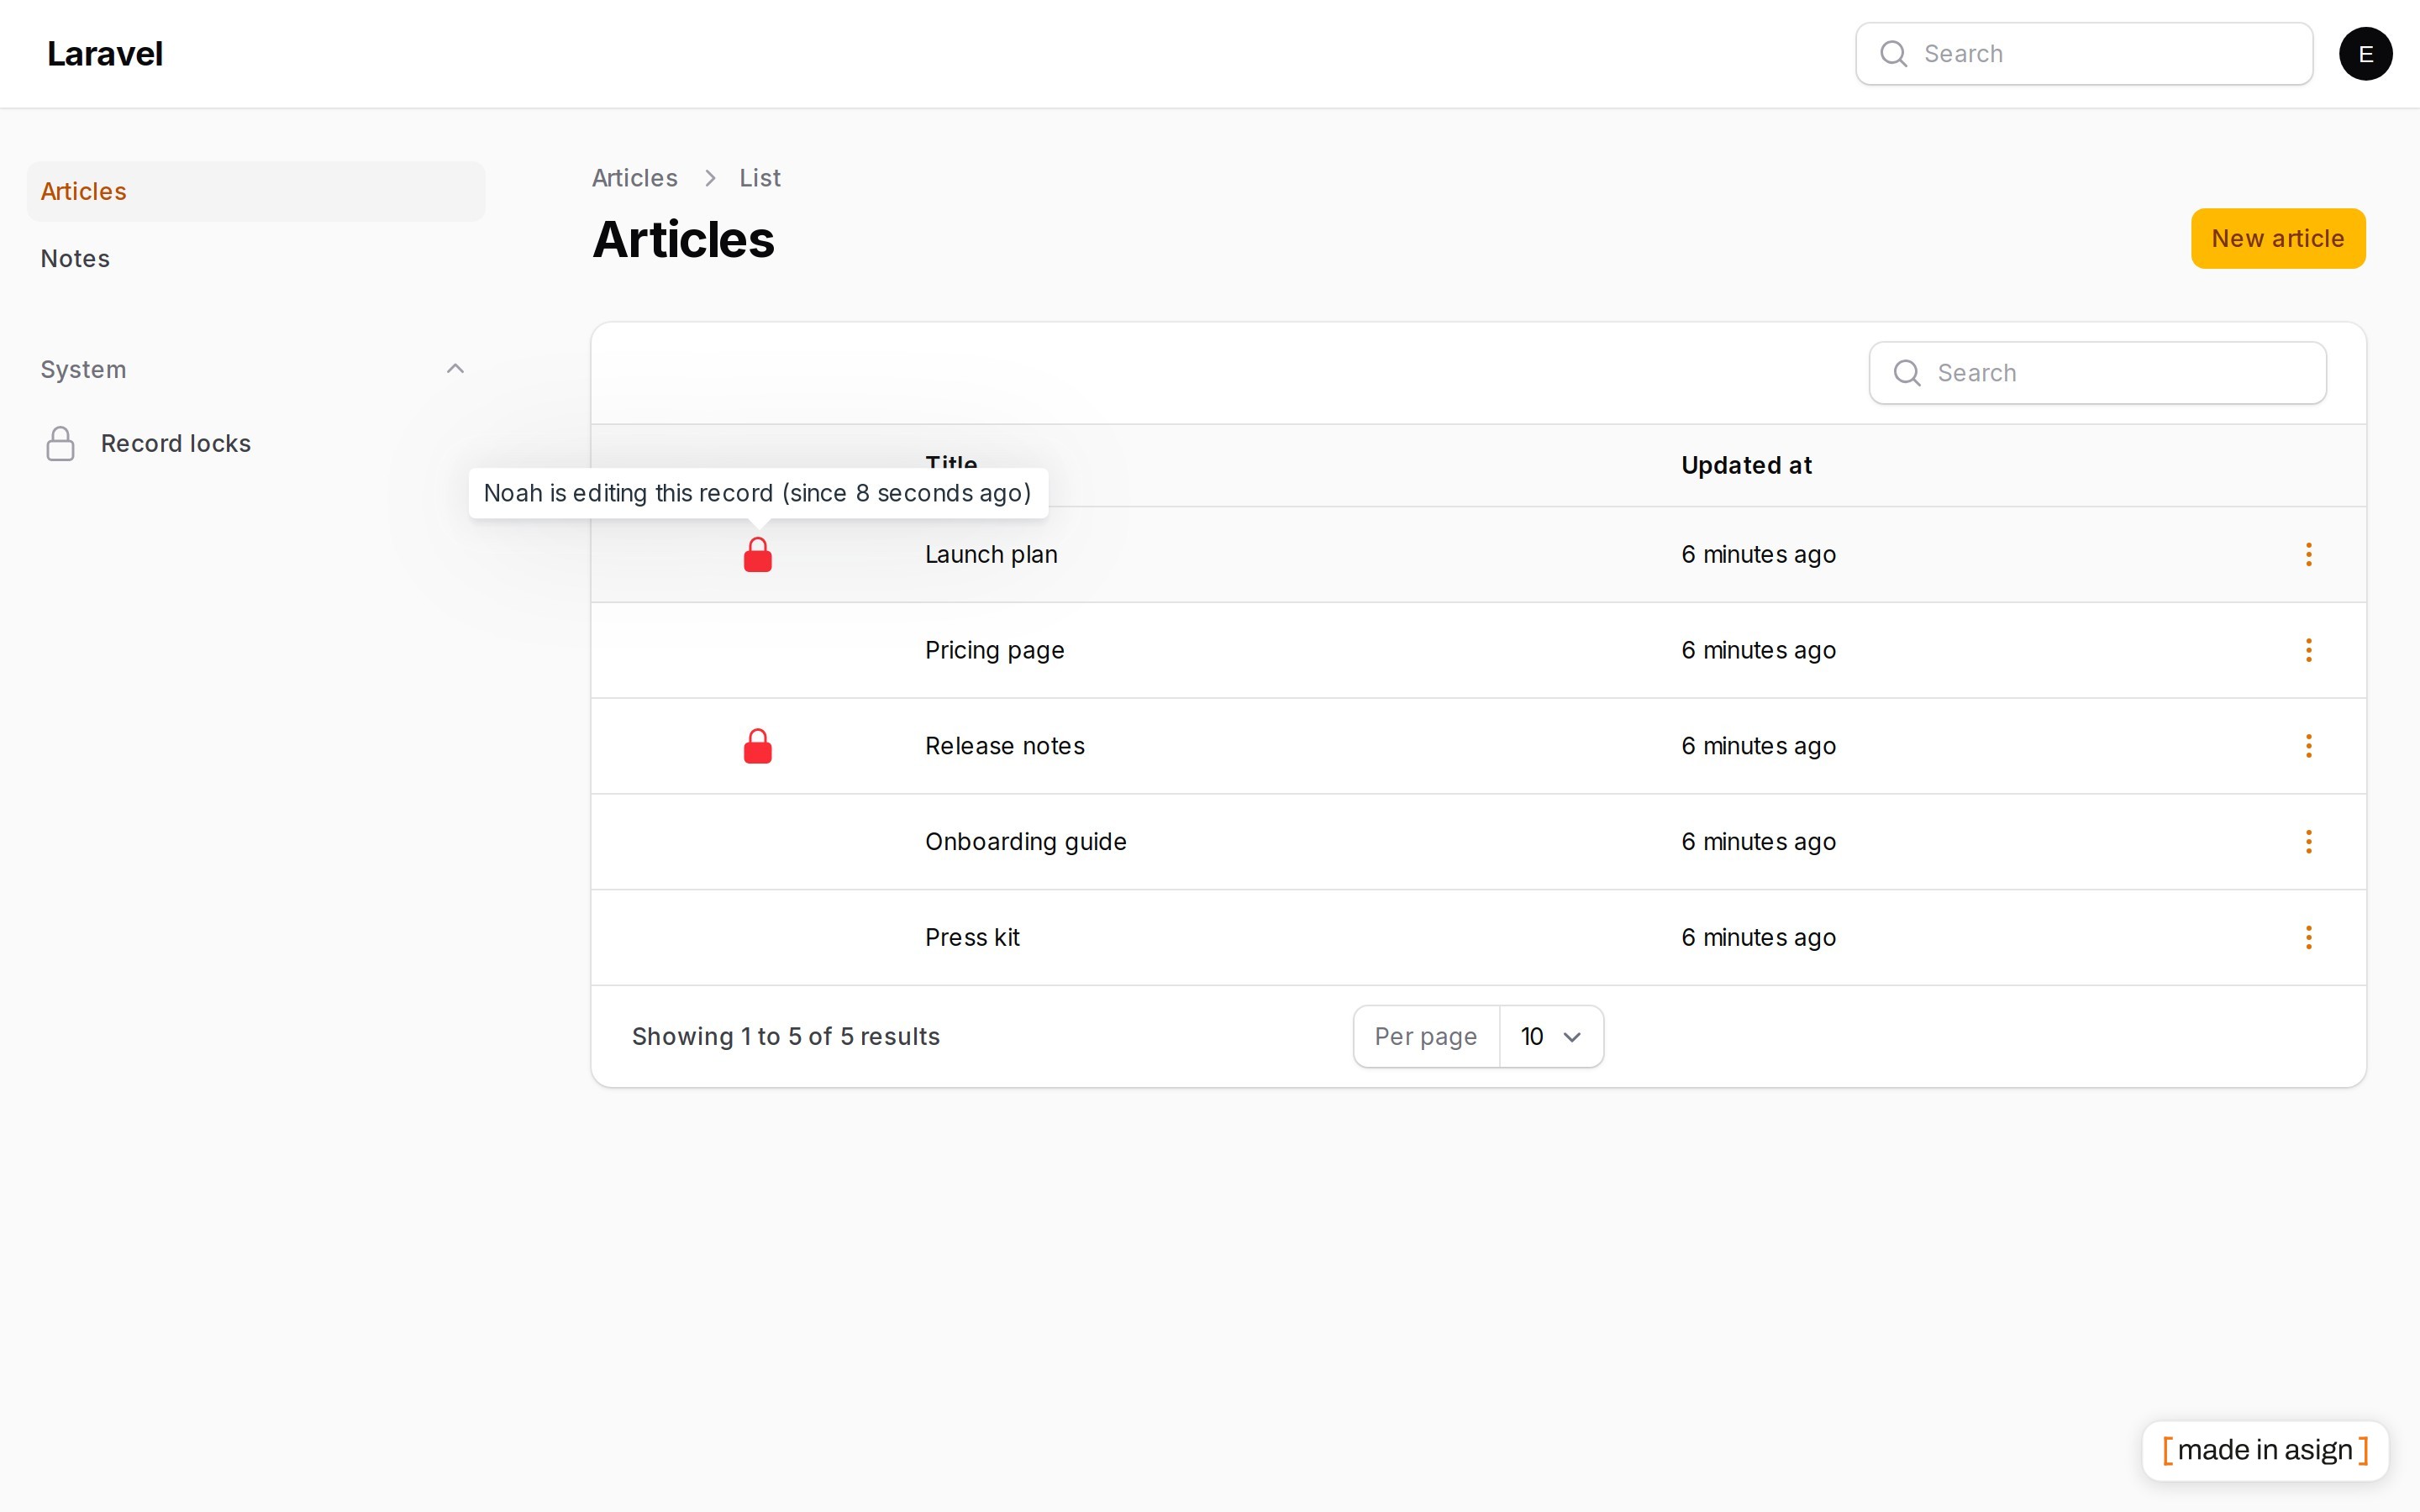Open the Pricing page article title
This screenshot has height=1512, width=2420.
click(x=994, y=650)
